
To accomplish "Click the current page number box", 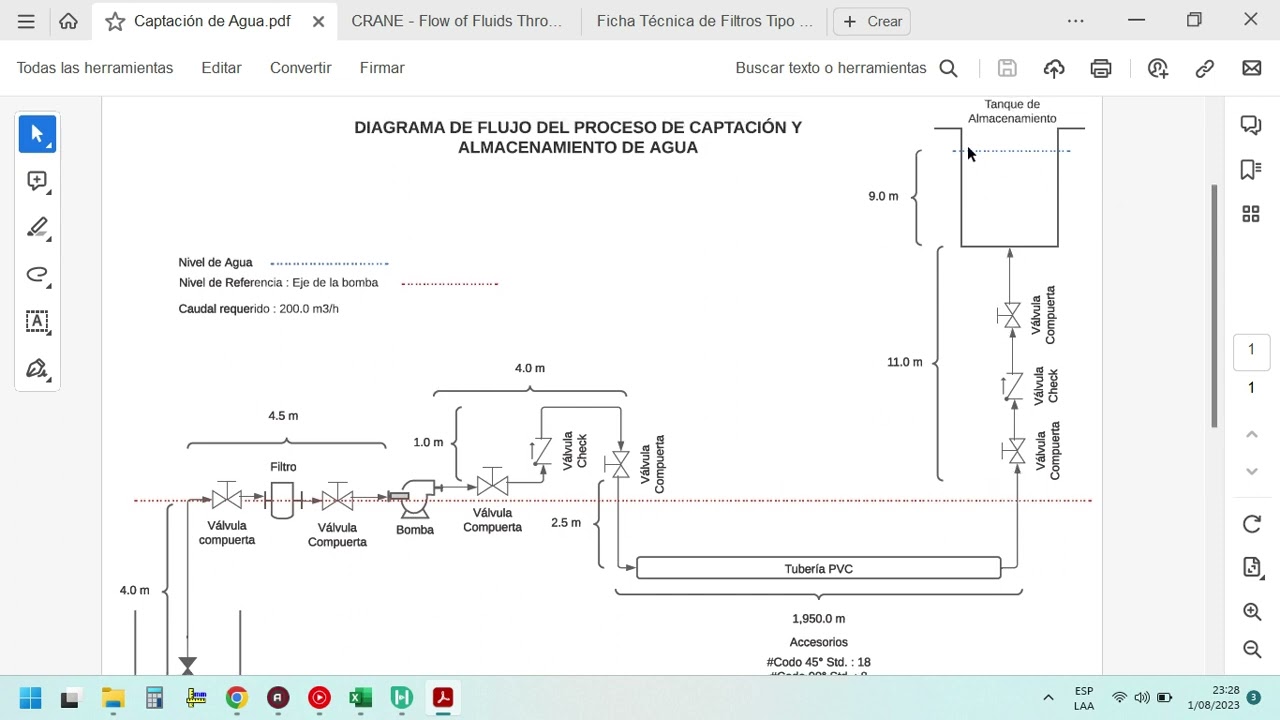I will coord(1251,349).
